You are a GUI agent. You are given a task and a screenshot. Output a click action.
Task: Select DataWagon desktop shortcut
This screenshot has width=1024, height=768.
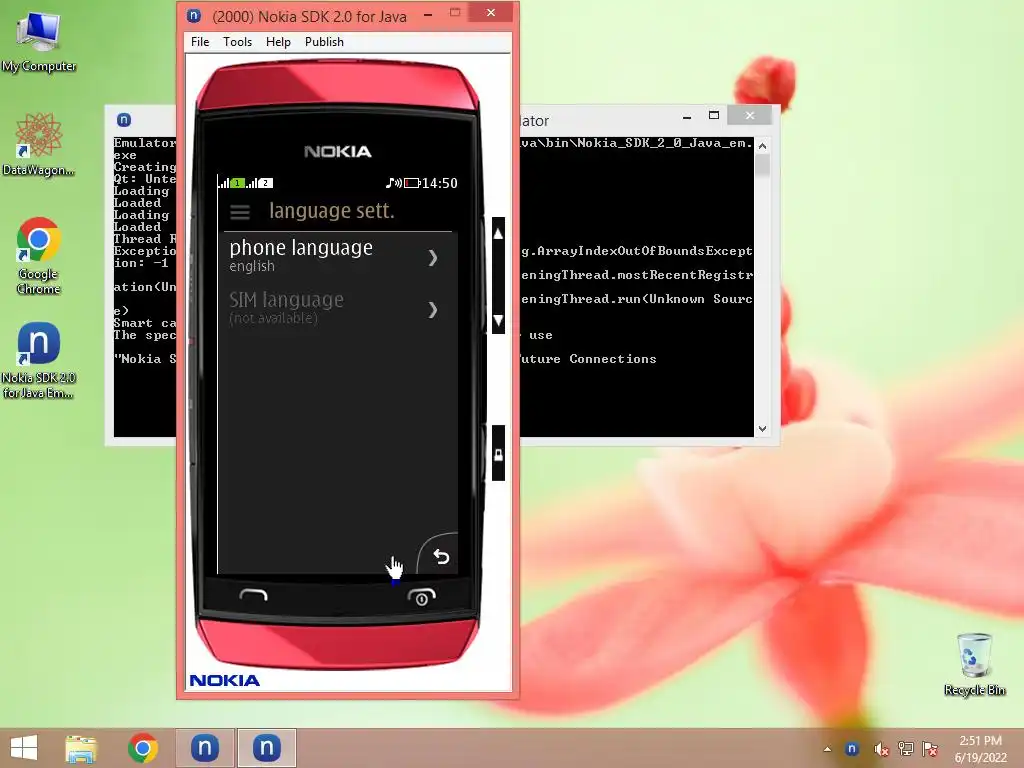(x=39, y=145)
